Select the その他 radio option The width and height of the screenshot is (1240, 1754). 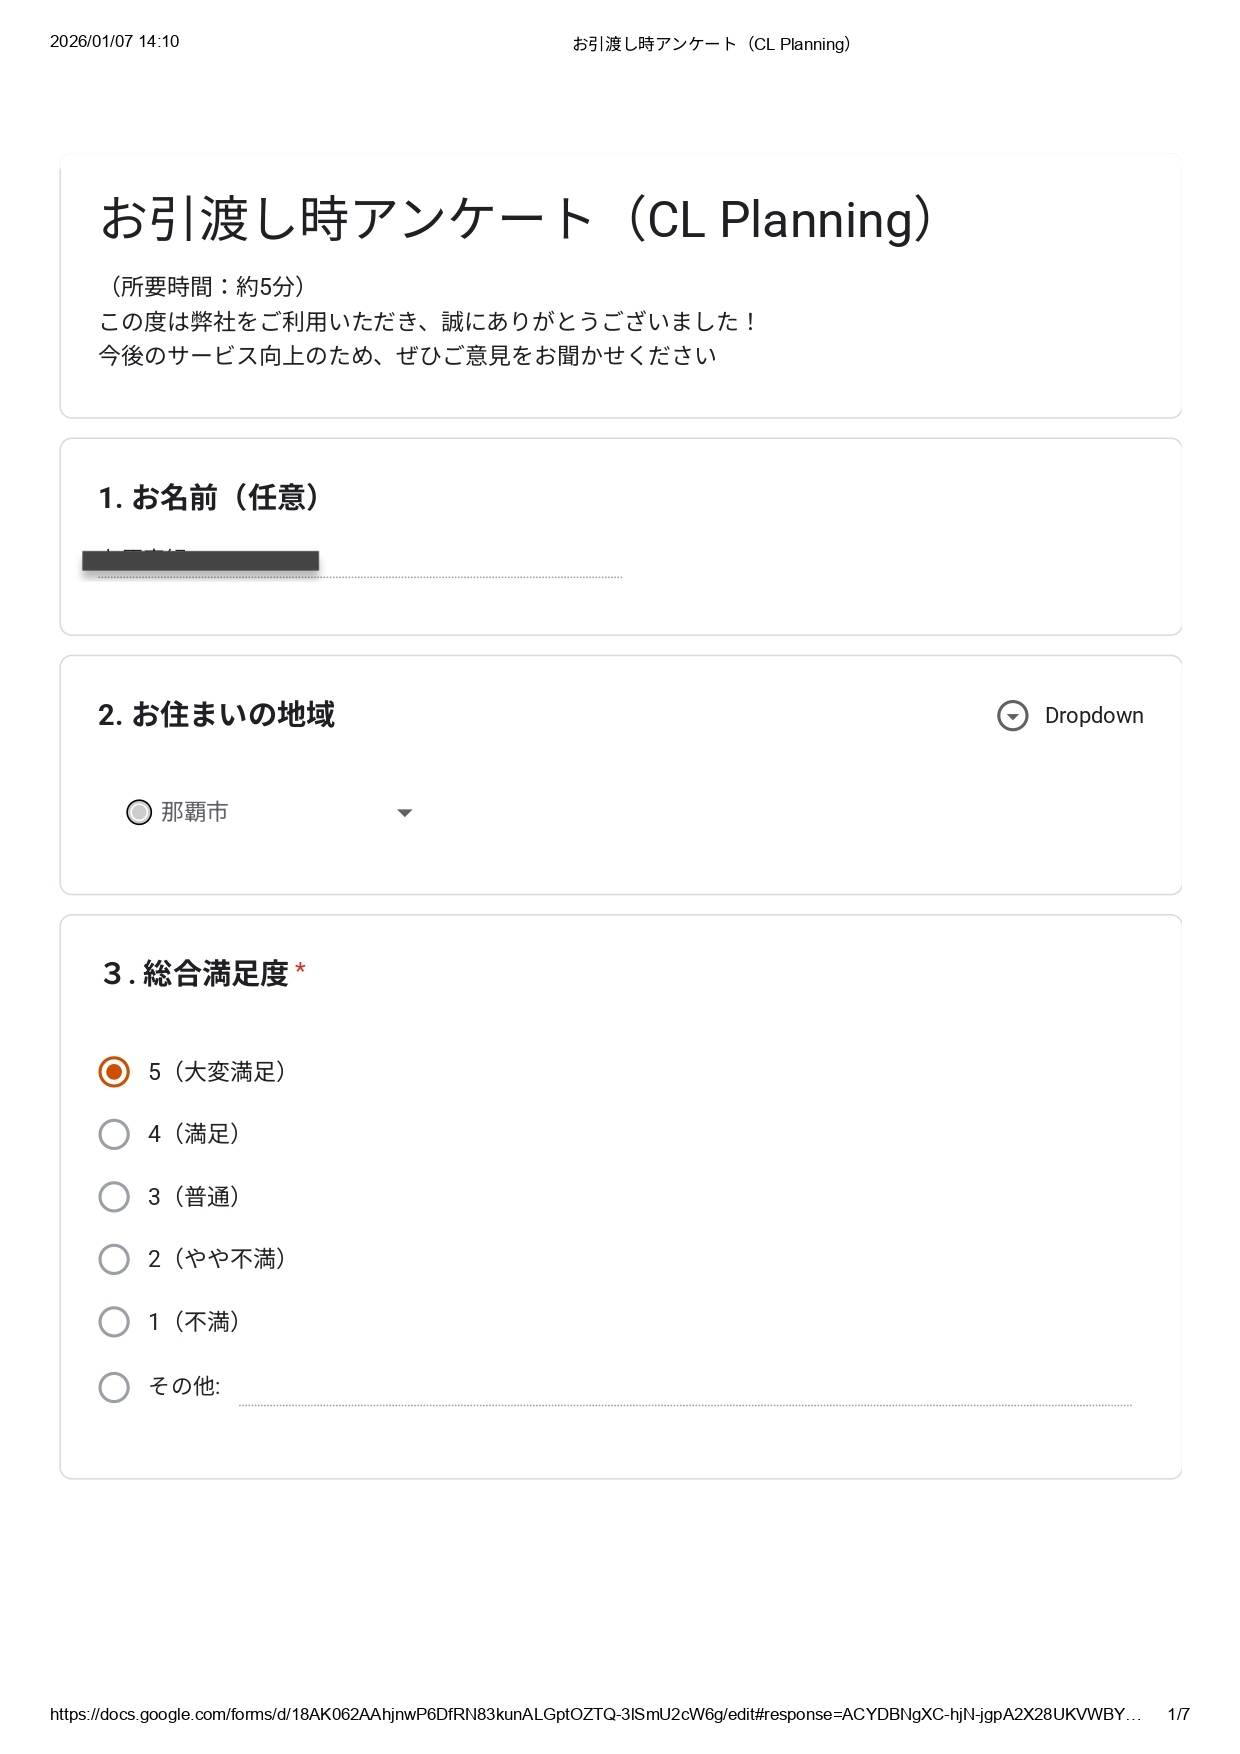(x=114, y=1387)
